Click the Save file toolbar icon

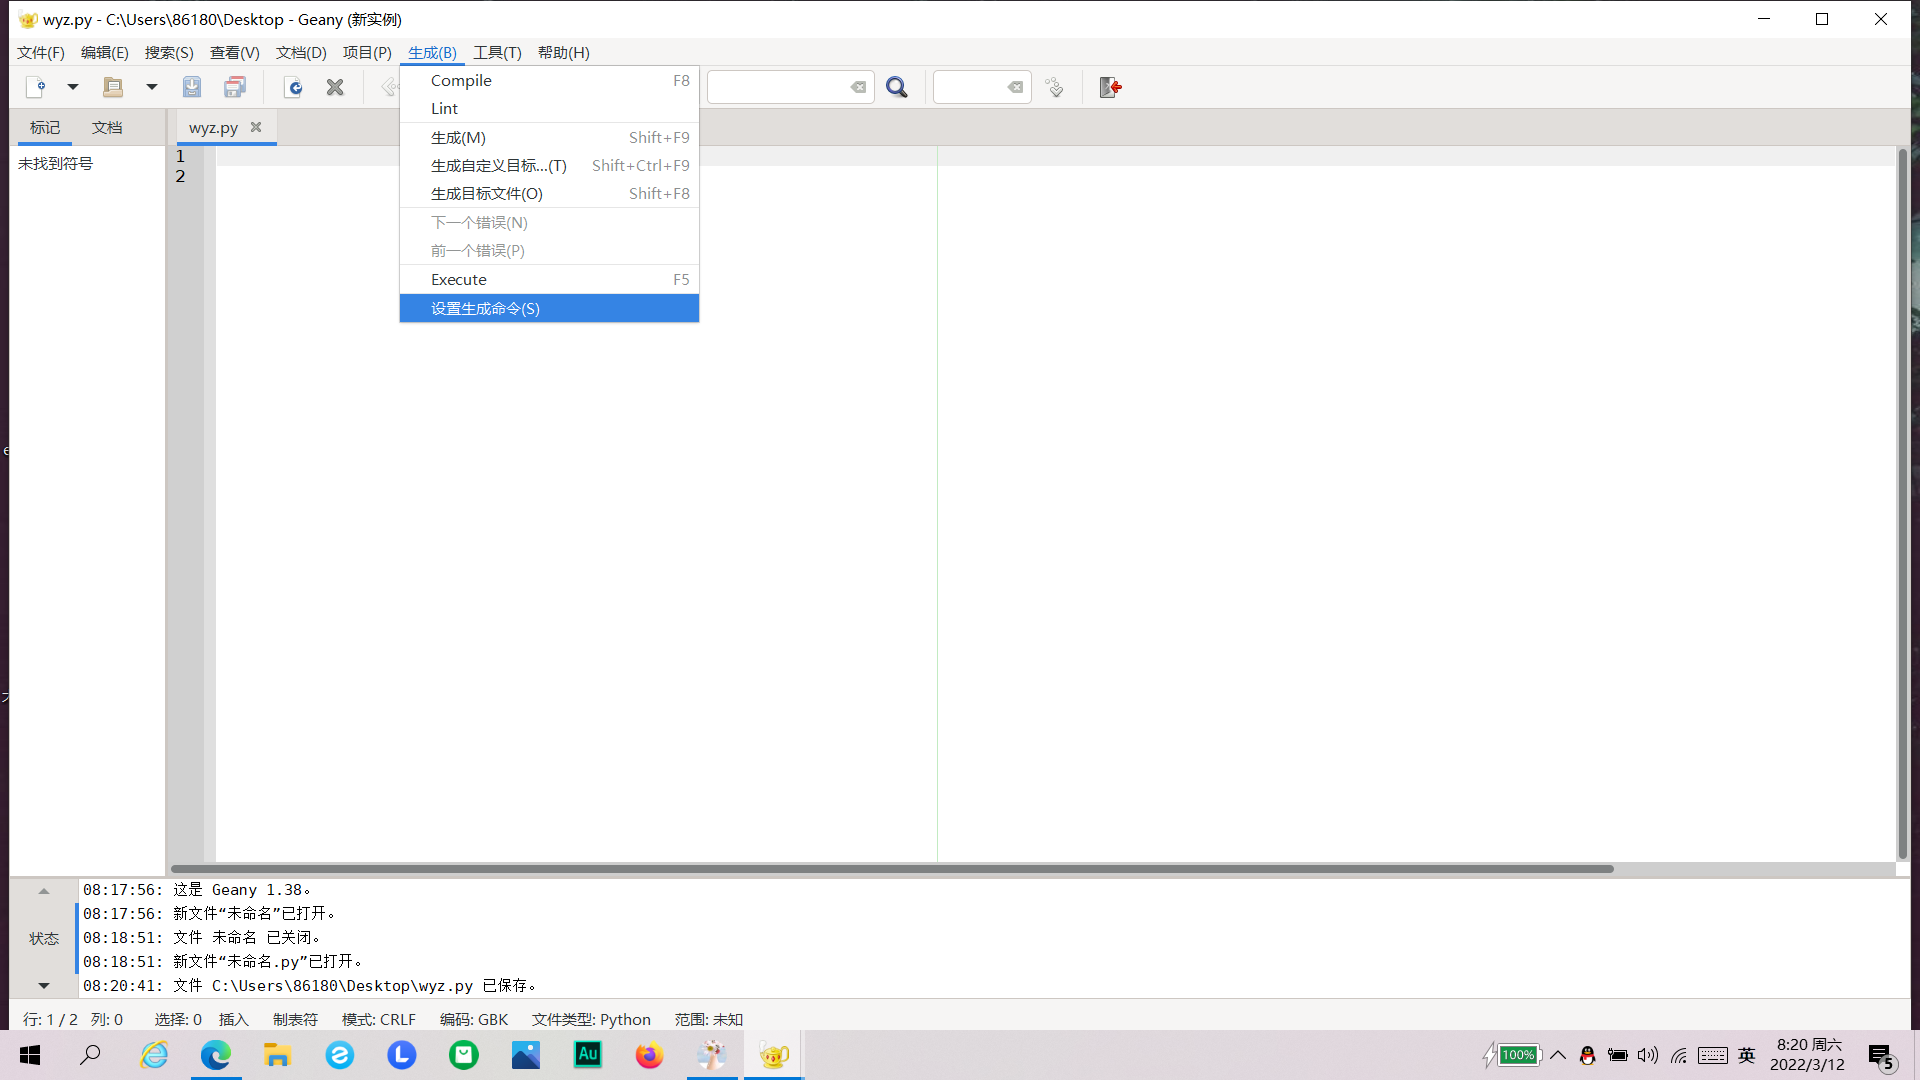tap(192, 87)
